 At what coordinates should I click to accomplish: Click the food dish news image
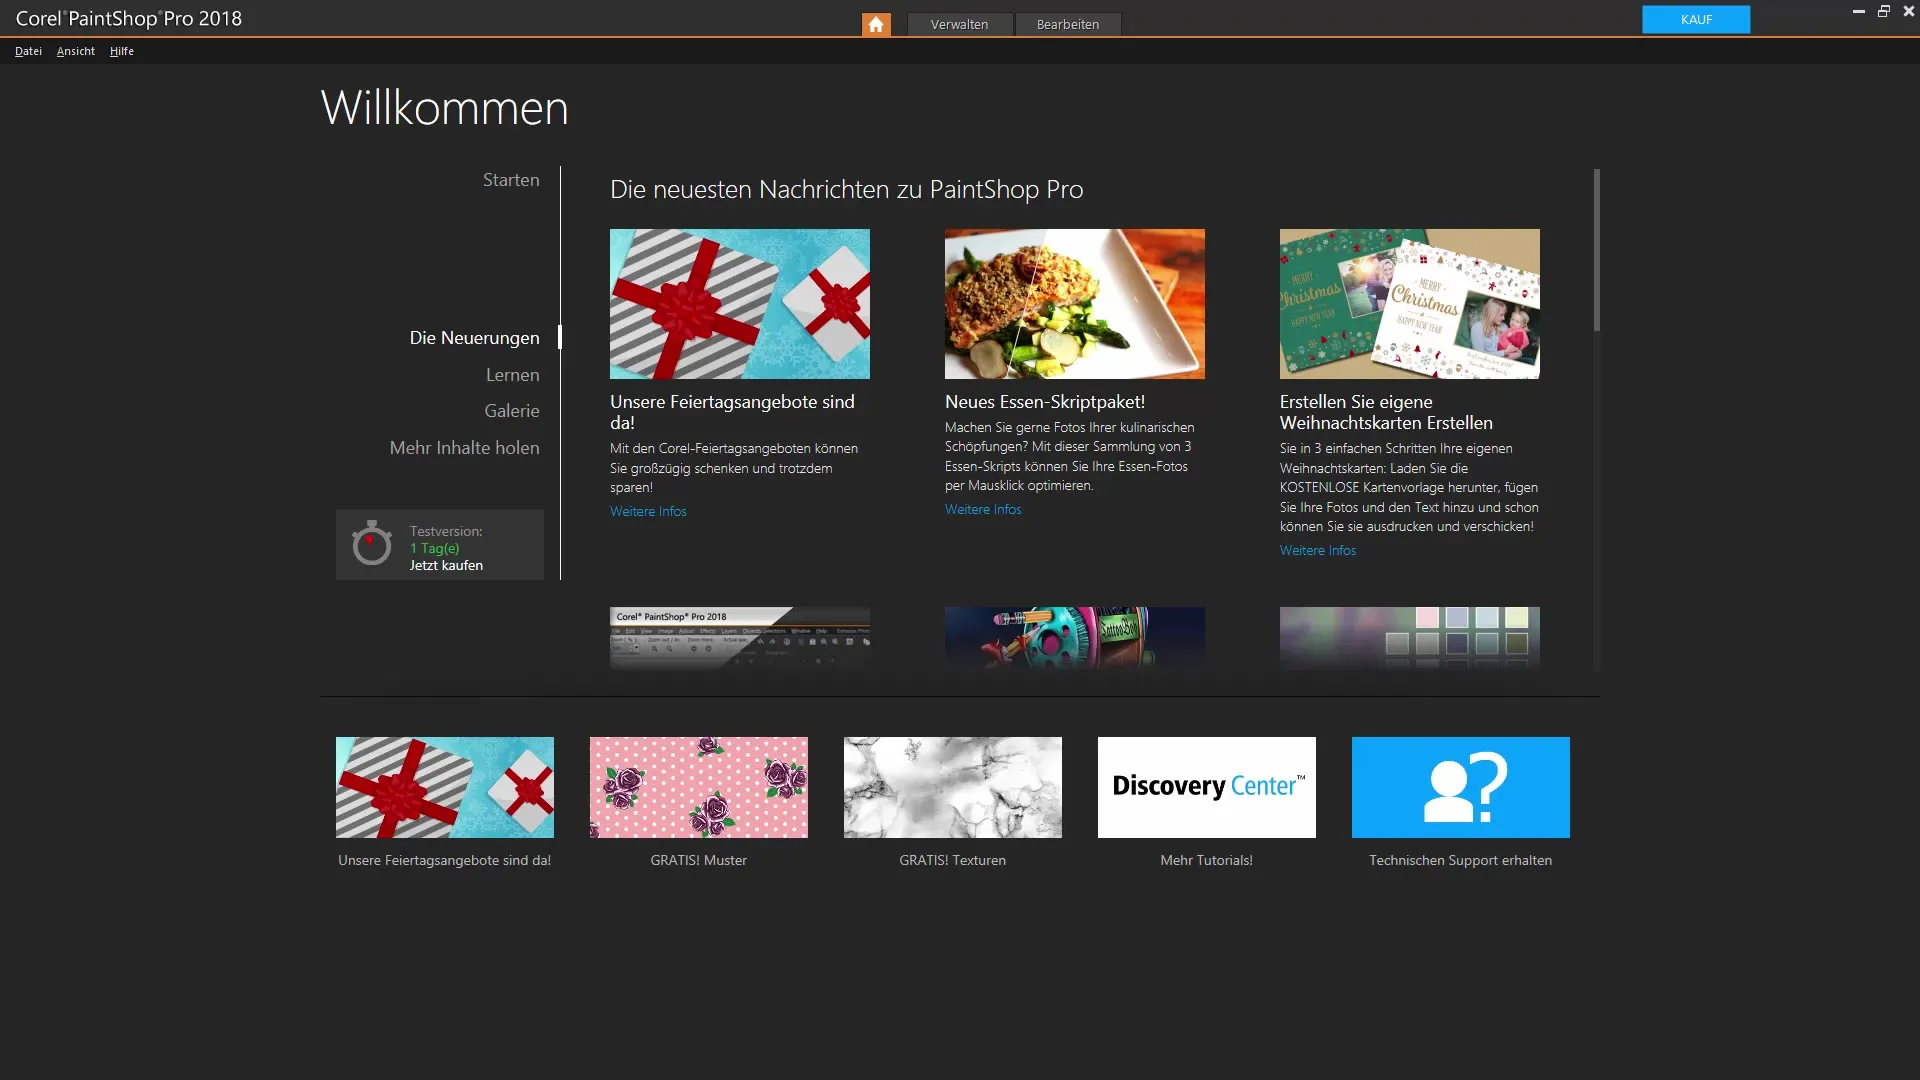(x=1075, y=304)
